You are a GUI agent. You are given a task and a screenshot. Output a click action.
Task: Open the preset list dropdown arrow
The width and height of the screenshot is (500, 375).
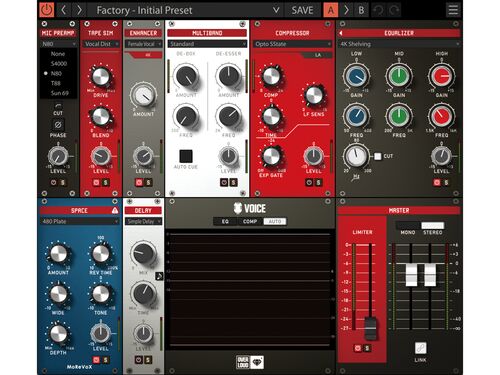click(x=276, y=10)
